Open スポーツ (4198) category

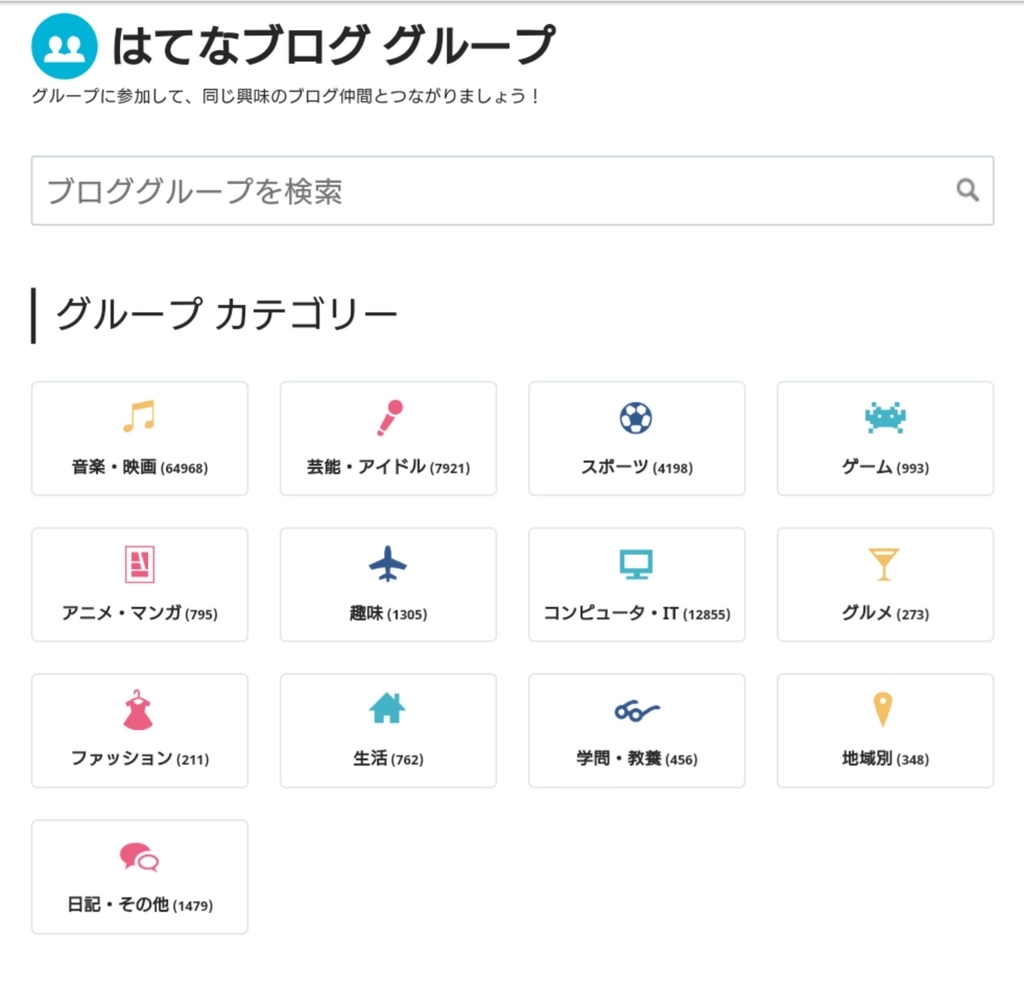[x=637, y=439]
